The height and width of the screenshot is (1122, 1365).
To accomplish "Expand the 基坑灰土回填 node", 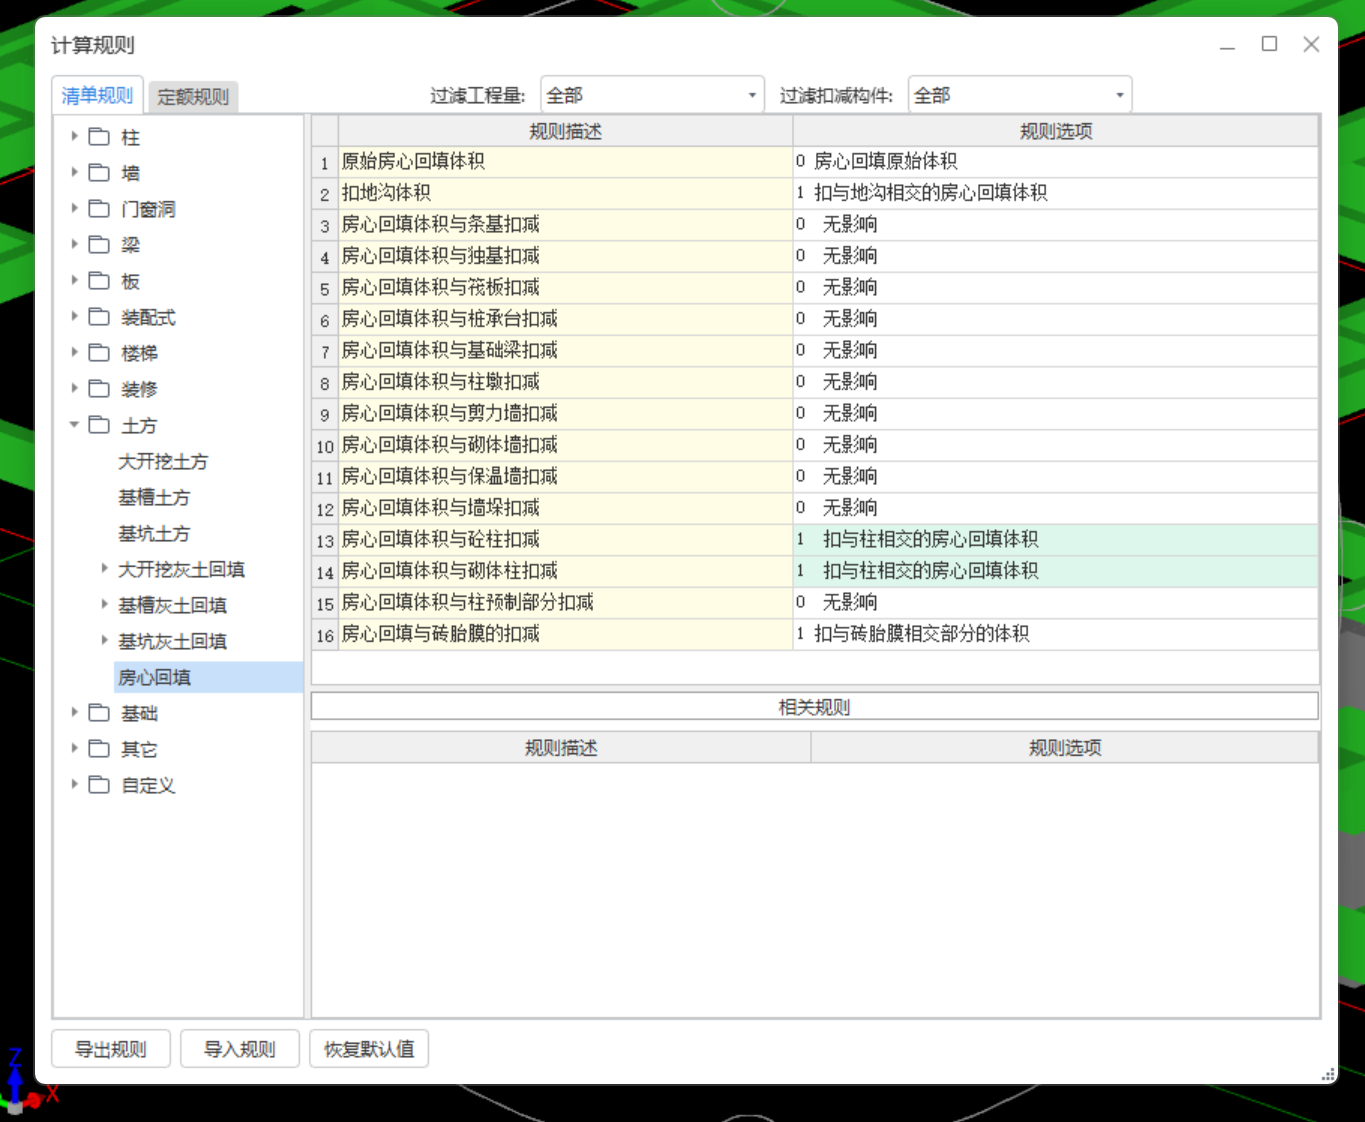I will pyautogui.click(x=104, y=640).
